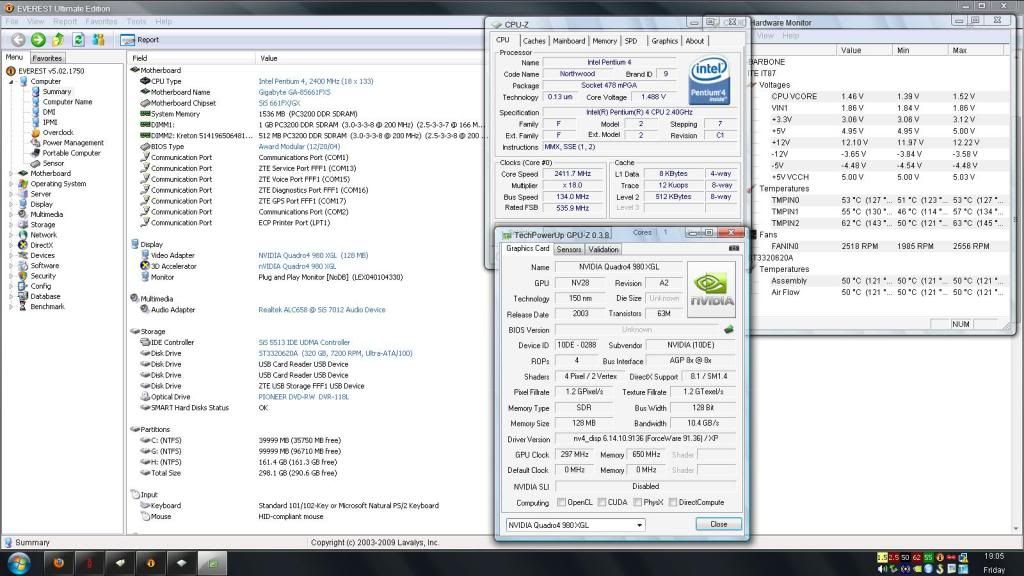Viewport: 1024px width, 576px height.
Task: Select the Benchmark hourglass icon in the tree
Action: (23, 306)
